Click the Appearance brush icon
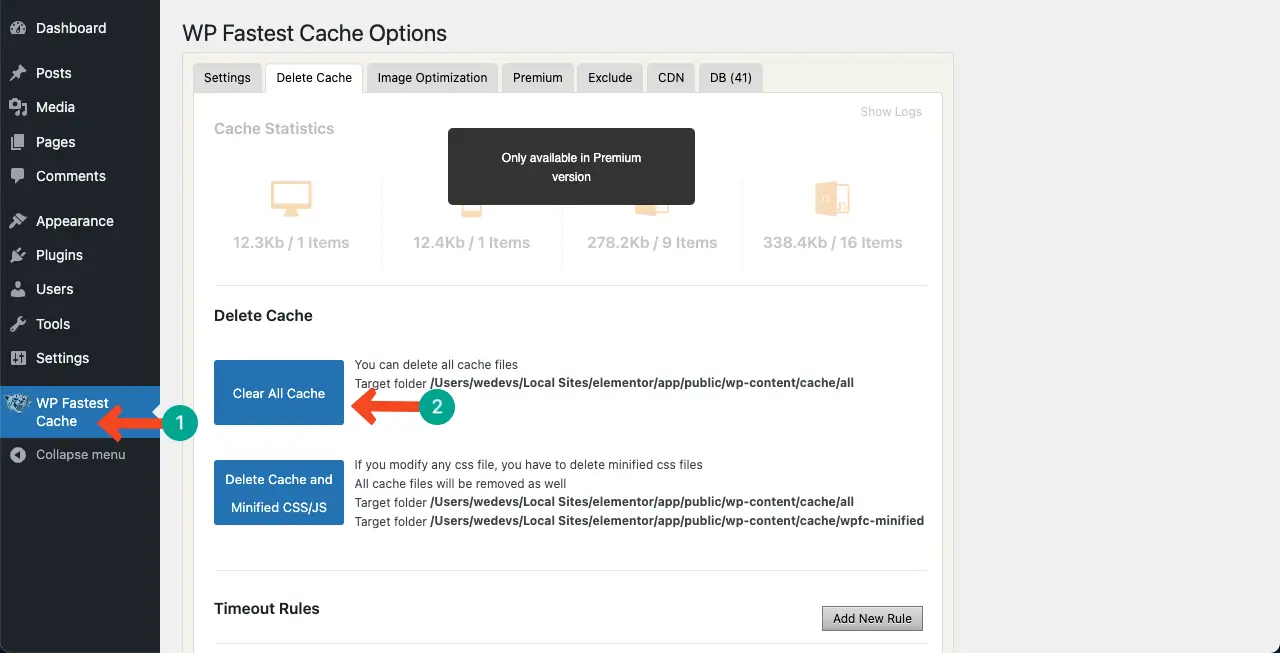The image size is (1280, 653). tap(17, 221)
